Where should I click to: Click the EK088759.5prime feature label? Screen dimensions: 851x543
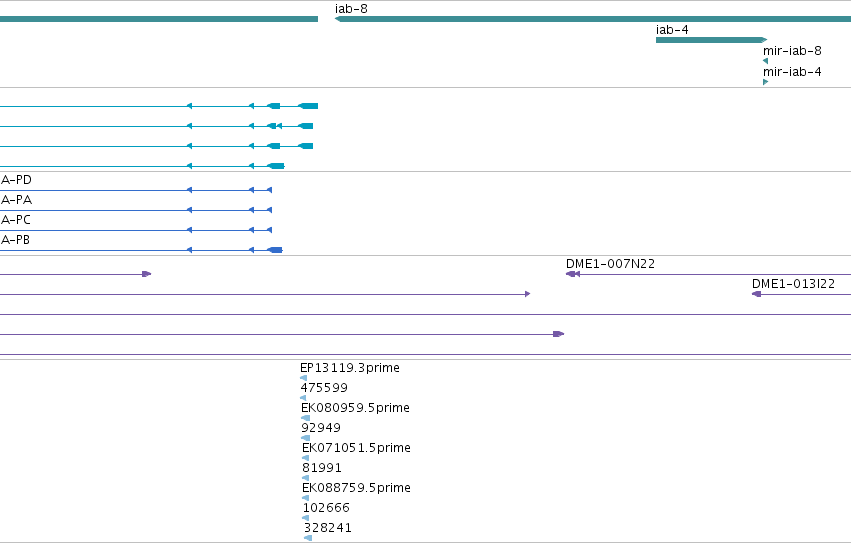(x=356, y=488)
